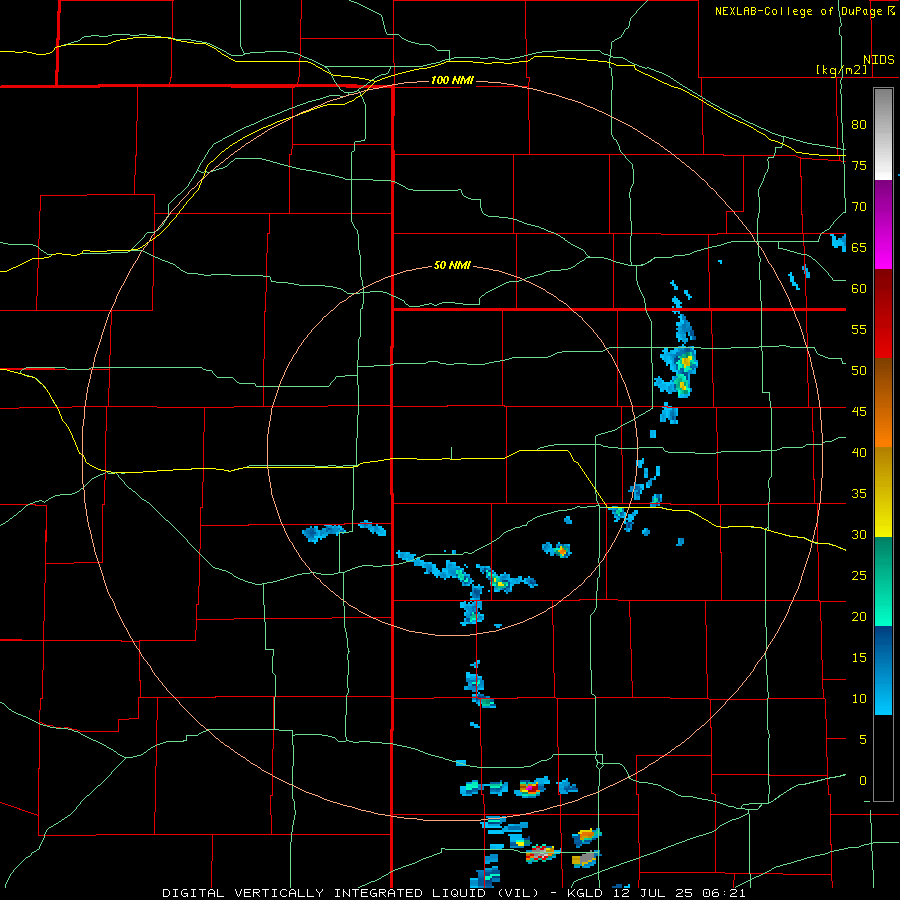Screen dimensions: 900x900
Task: Pick the gray-white segment of the color bar
Action: point(883,134)
